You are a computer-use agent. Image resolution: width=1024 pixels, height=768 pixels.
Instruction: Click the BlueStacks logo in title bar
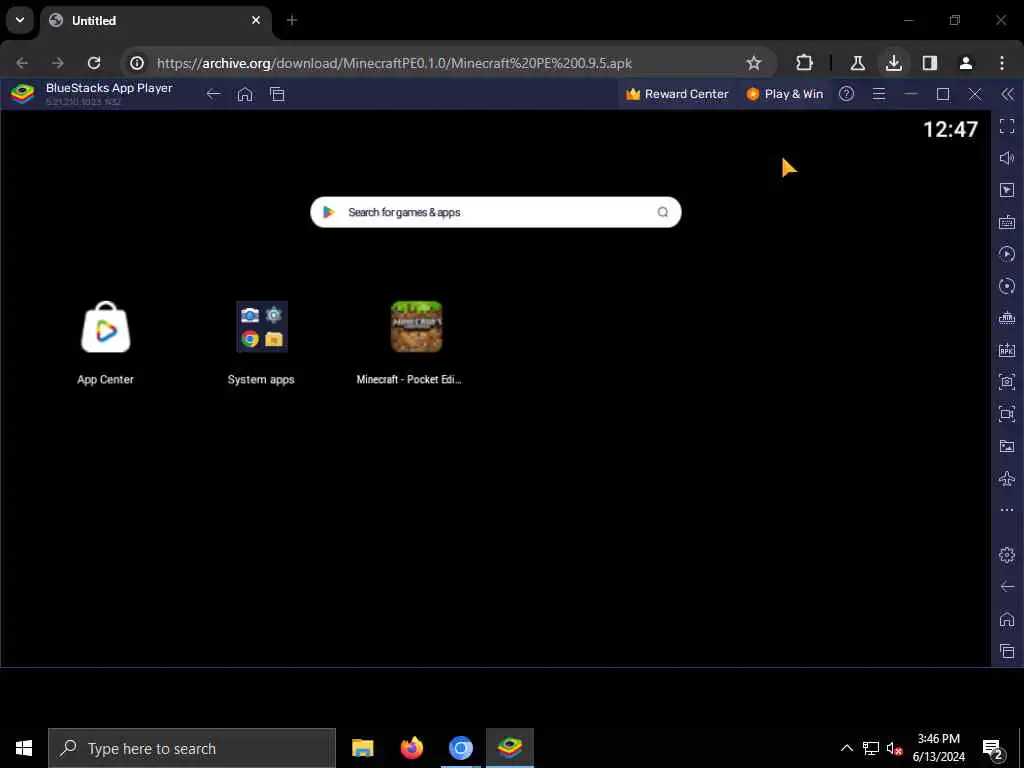(22, 94)
